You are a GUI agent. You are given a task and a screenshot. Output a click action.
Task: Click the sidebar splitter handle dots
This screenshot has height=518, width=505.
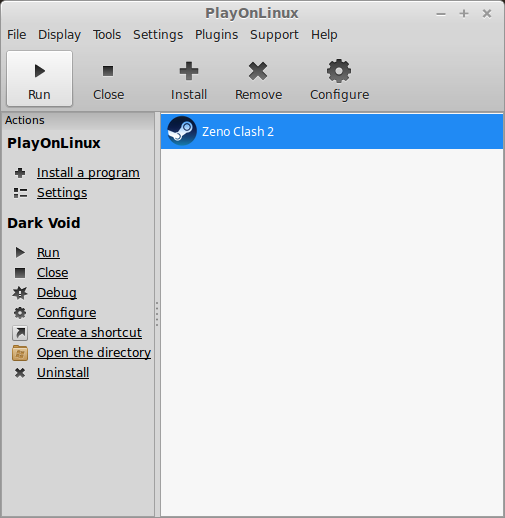pyautogui.click(x=157, y=314)
